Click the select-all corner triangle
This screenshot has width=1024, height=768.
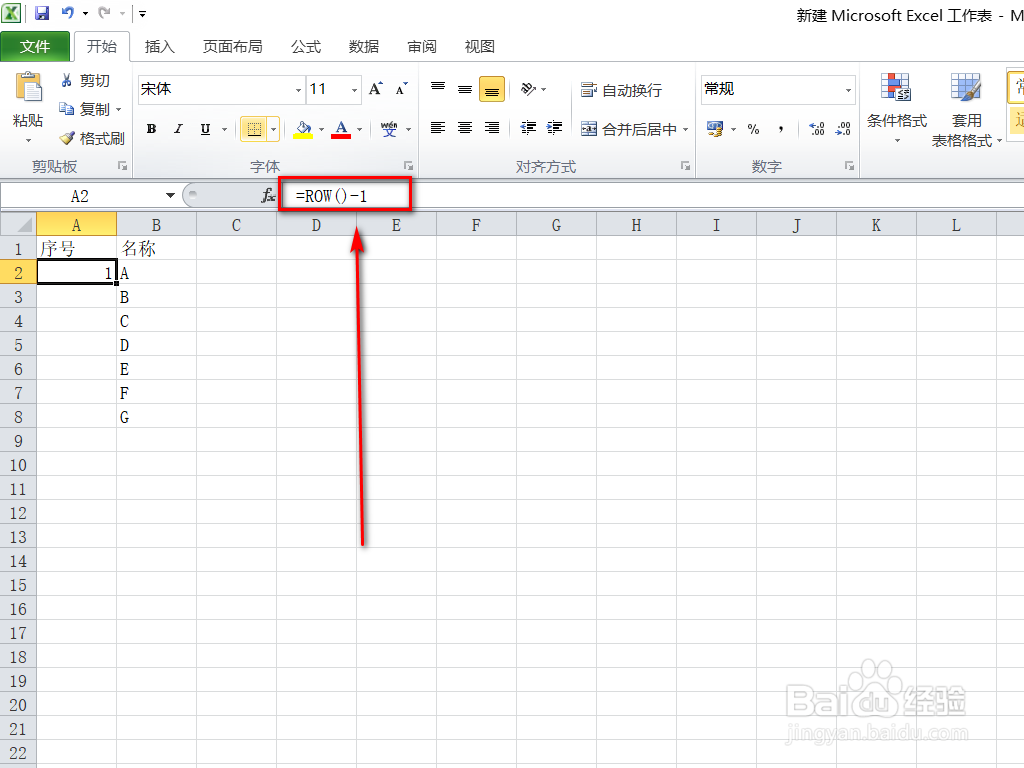[18, 225]
